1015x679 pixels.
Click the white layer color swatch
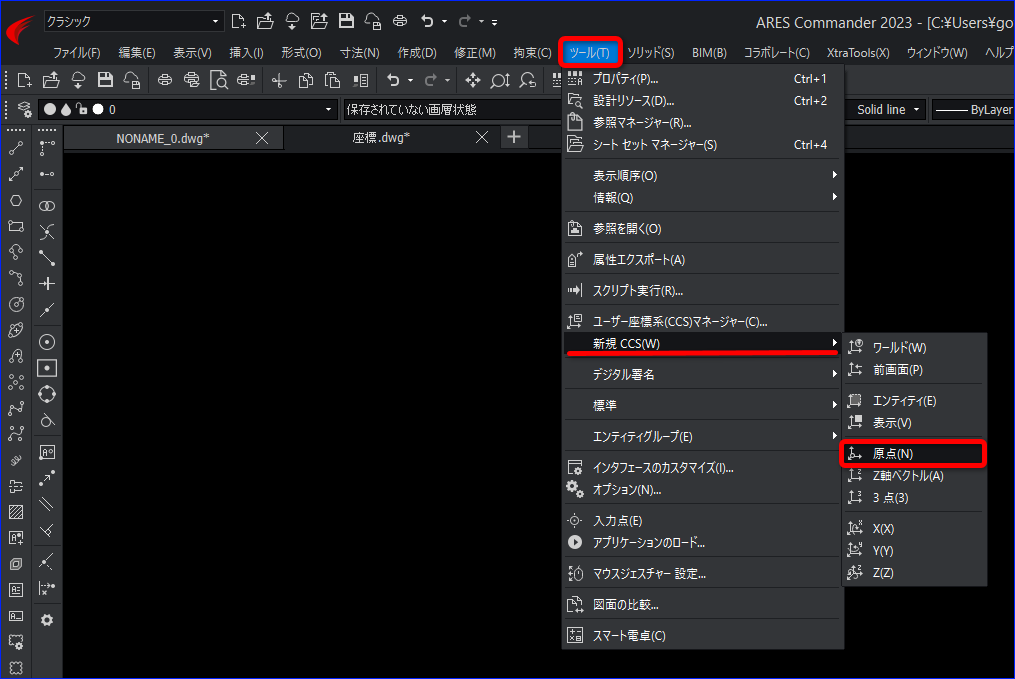[x=98, y=109]
